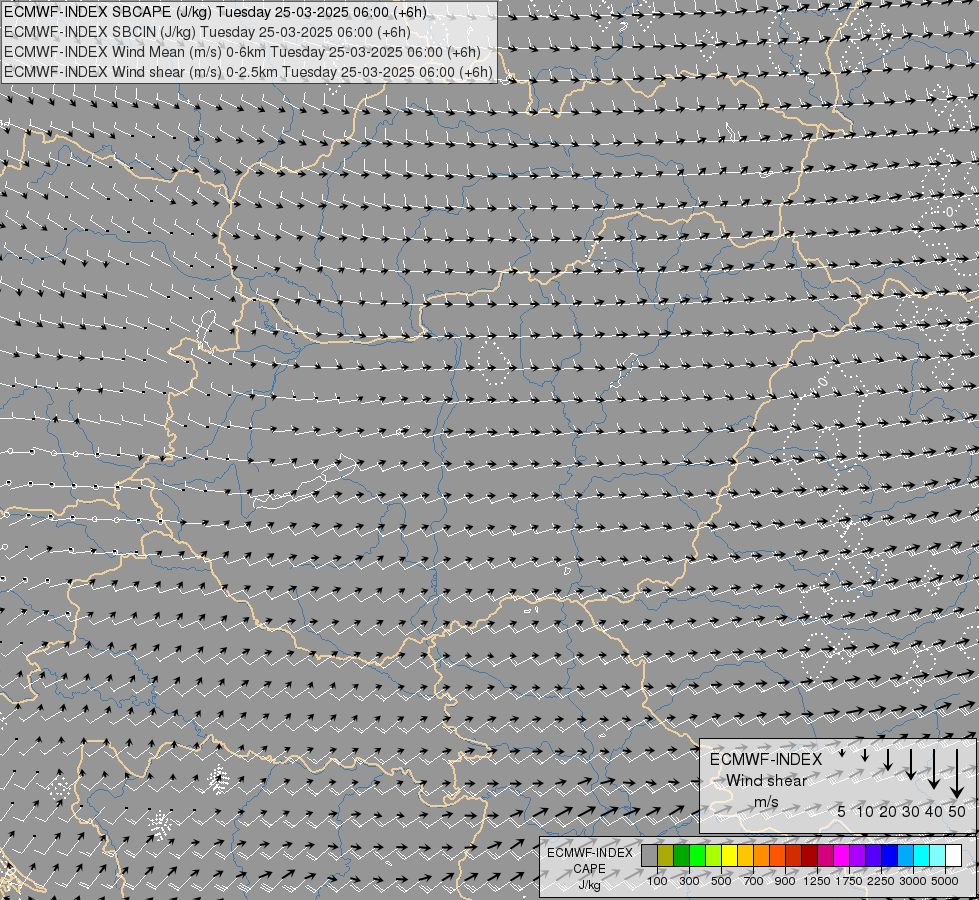
Task: Select the SBCAPE layer title line
Action: (x=215, y=12)
